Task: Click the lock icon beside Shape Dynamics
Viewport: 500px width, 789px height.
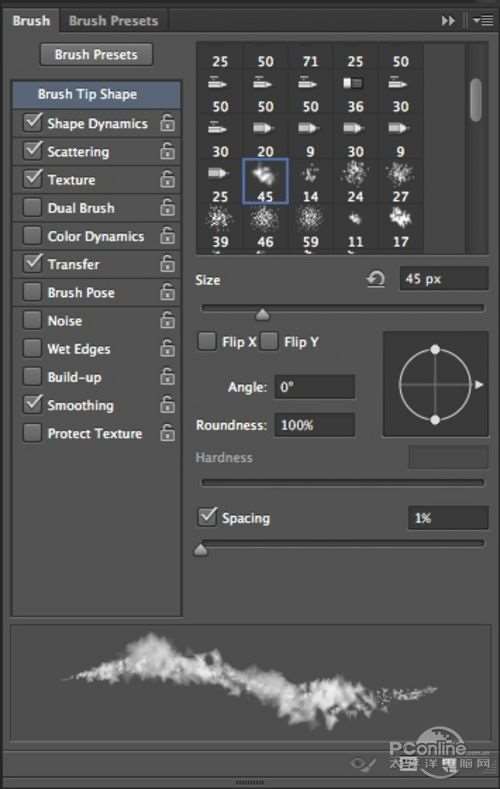Action: 168,123
